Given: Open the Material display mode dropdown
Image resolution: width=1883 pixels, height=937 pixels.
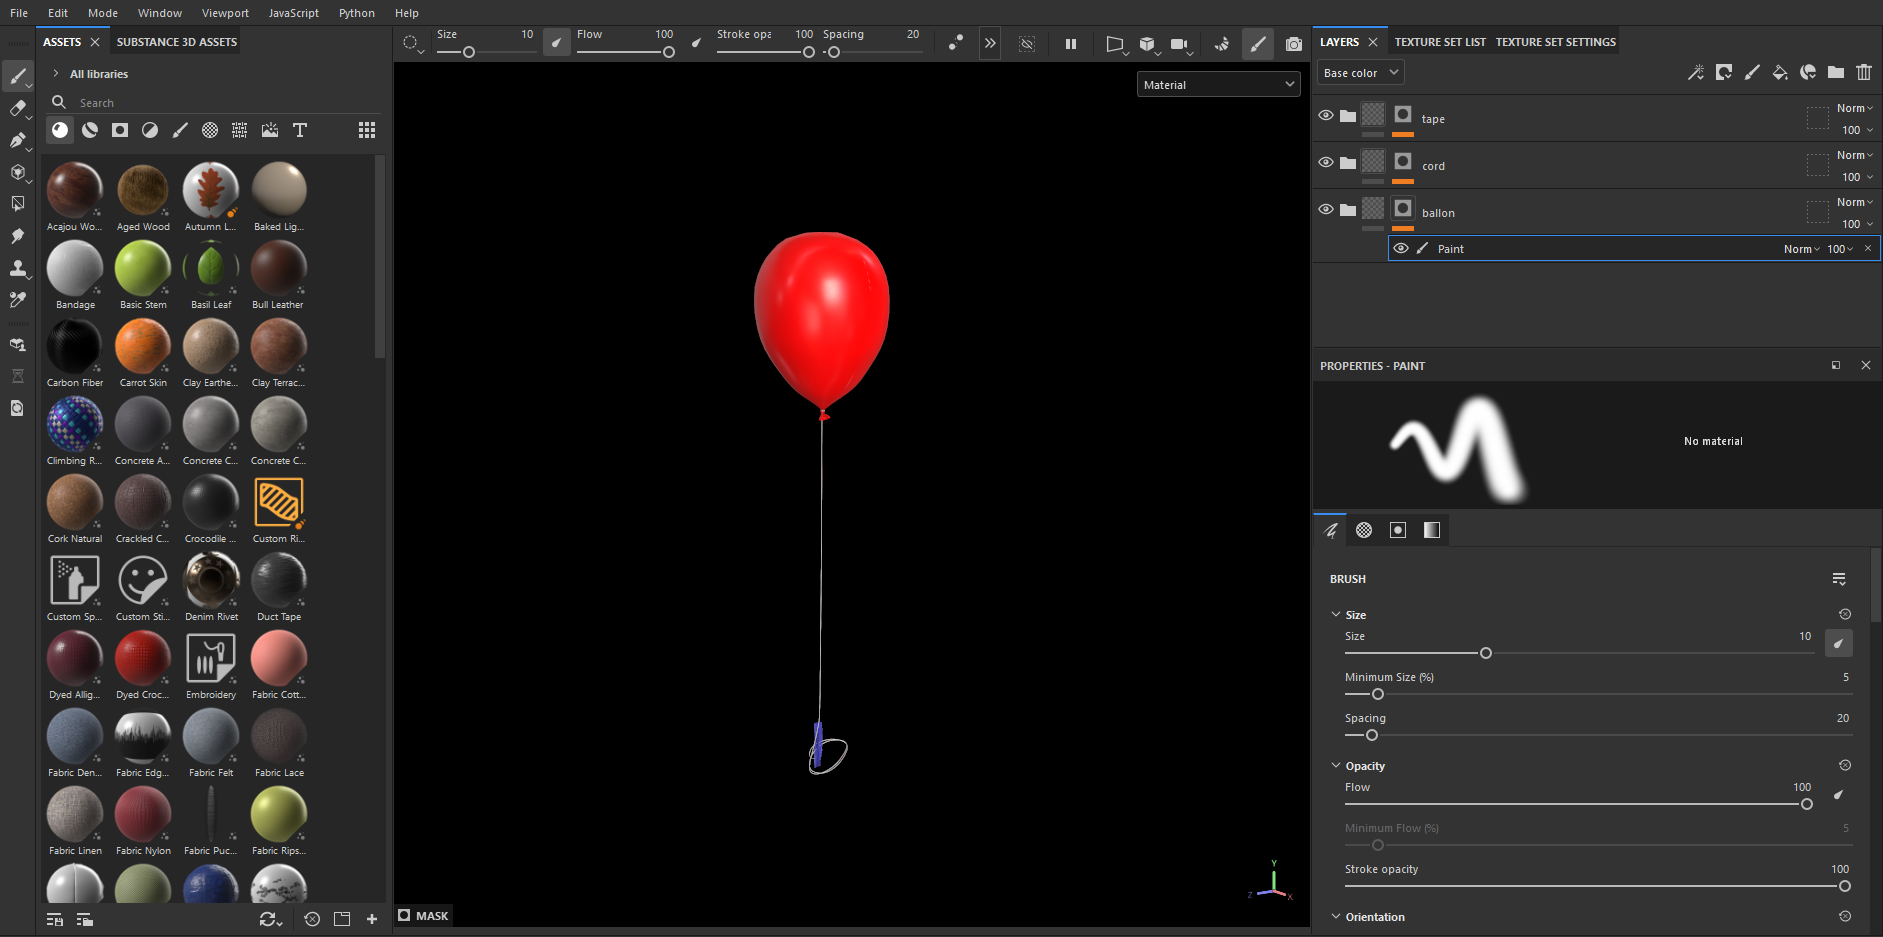Looking at the screenshot, I should pyautogui.click(x=1218, y=85).
